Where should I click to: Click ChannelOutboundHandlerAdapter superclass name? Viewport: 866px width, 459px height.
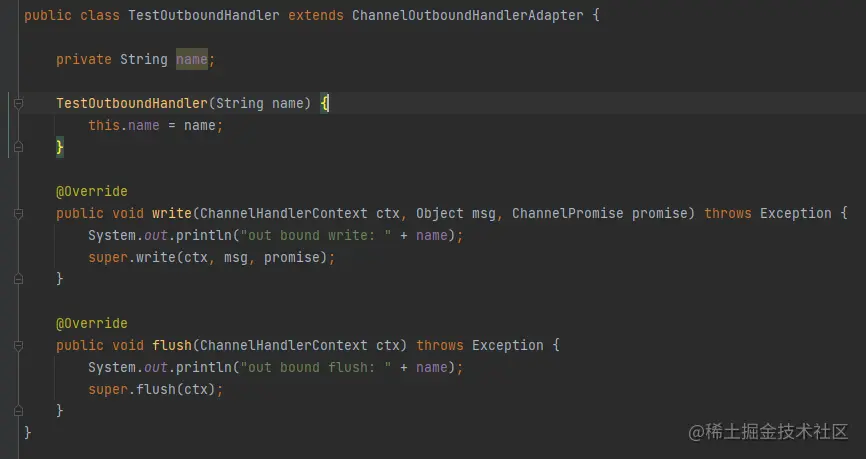point(467,15)
